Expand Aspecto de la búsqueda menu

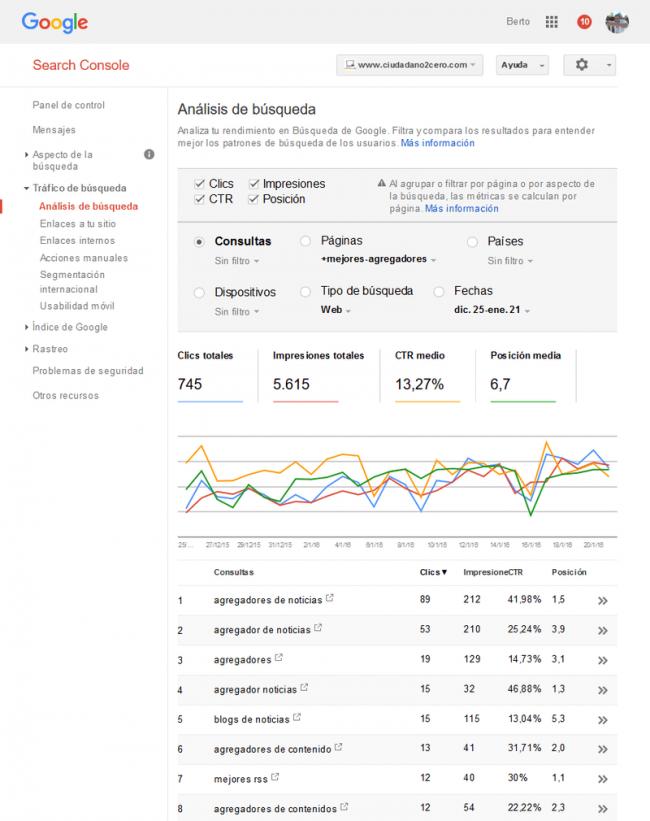click(27, 154)
